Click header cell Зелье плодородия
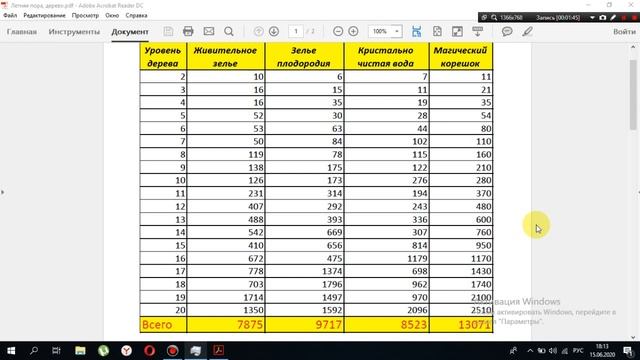The height and width of the screenshot is (360, 640). tap(304, 57)
